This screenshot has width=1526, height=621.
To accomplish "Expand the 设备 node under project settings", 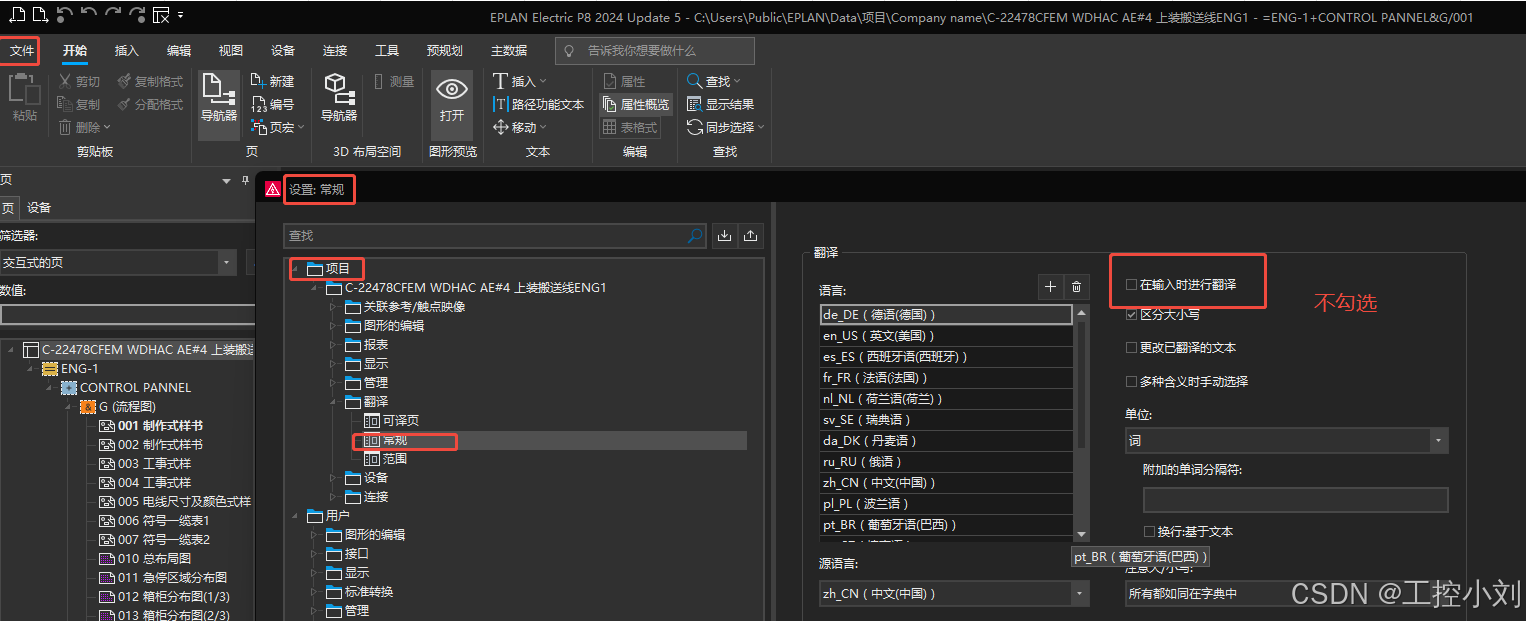I will (334, 478).
